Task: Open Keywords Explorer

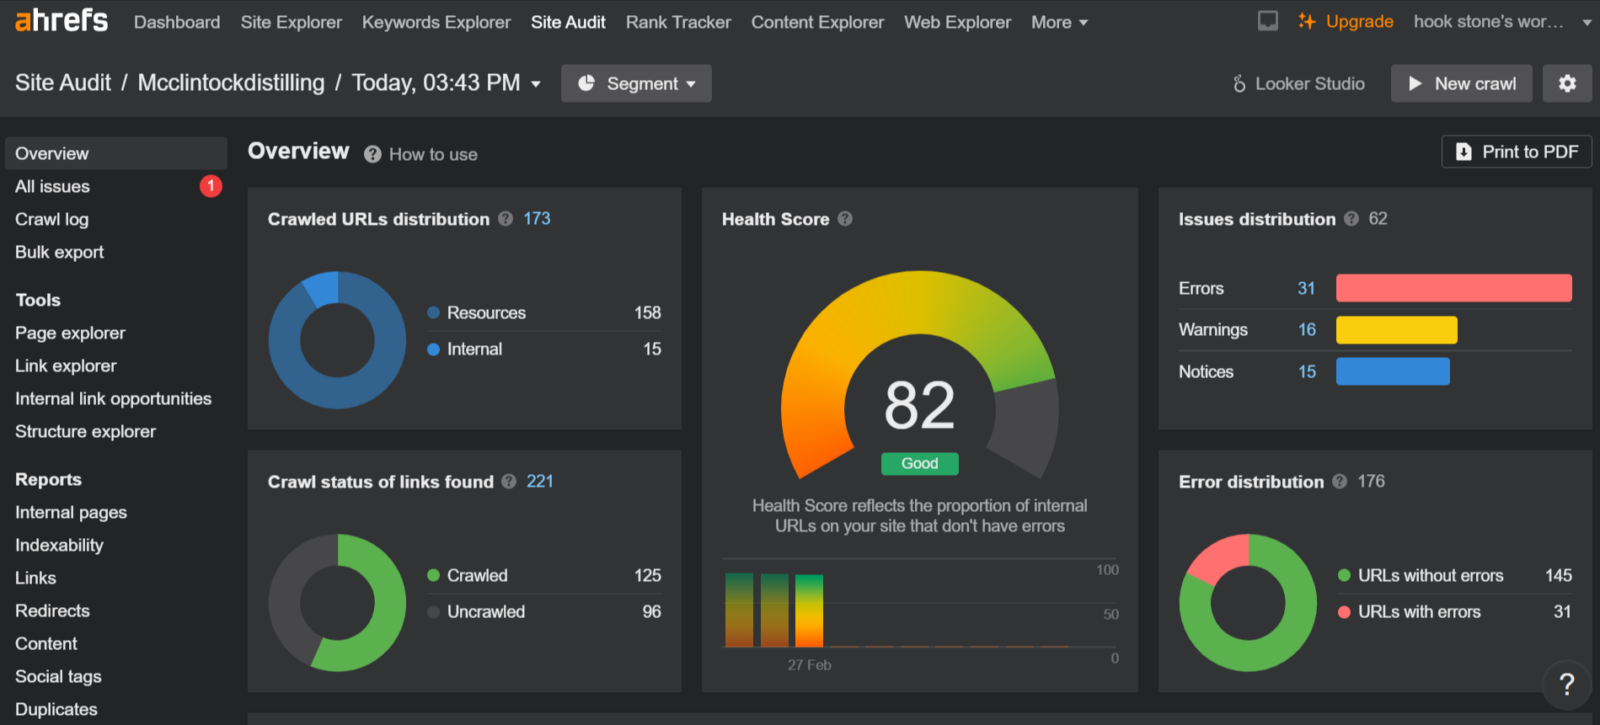Action: 436,22
